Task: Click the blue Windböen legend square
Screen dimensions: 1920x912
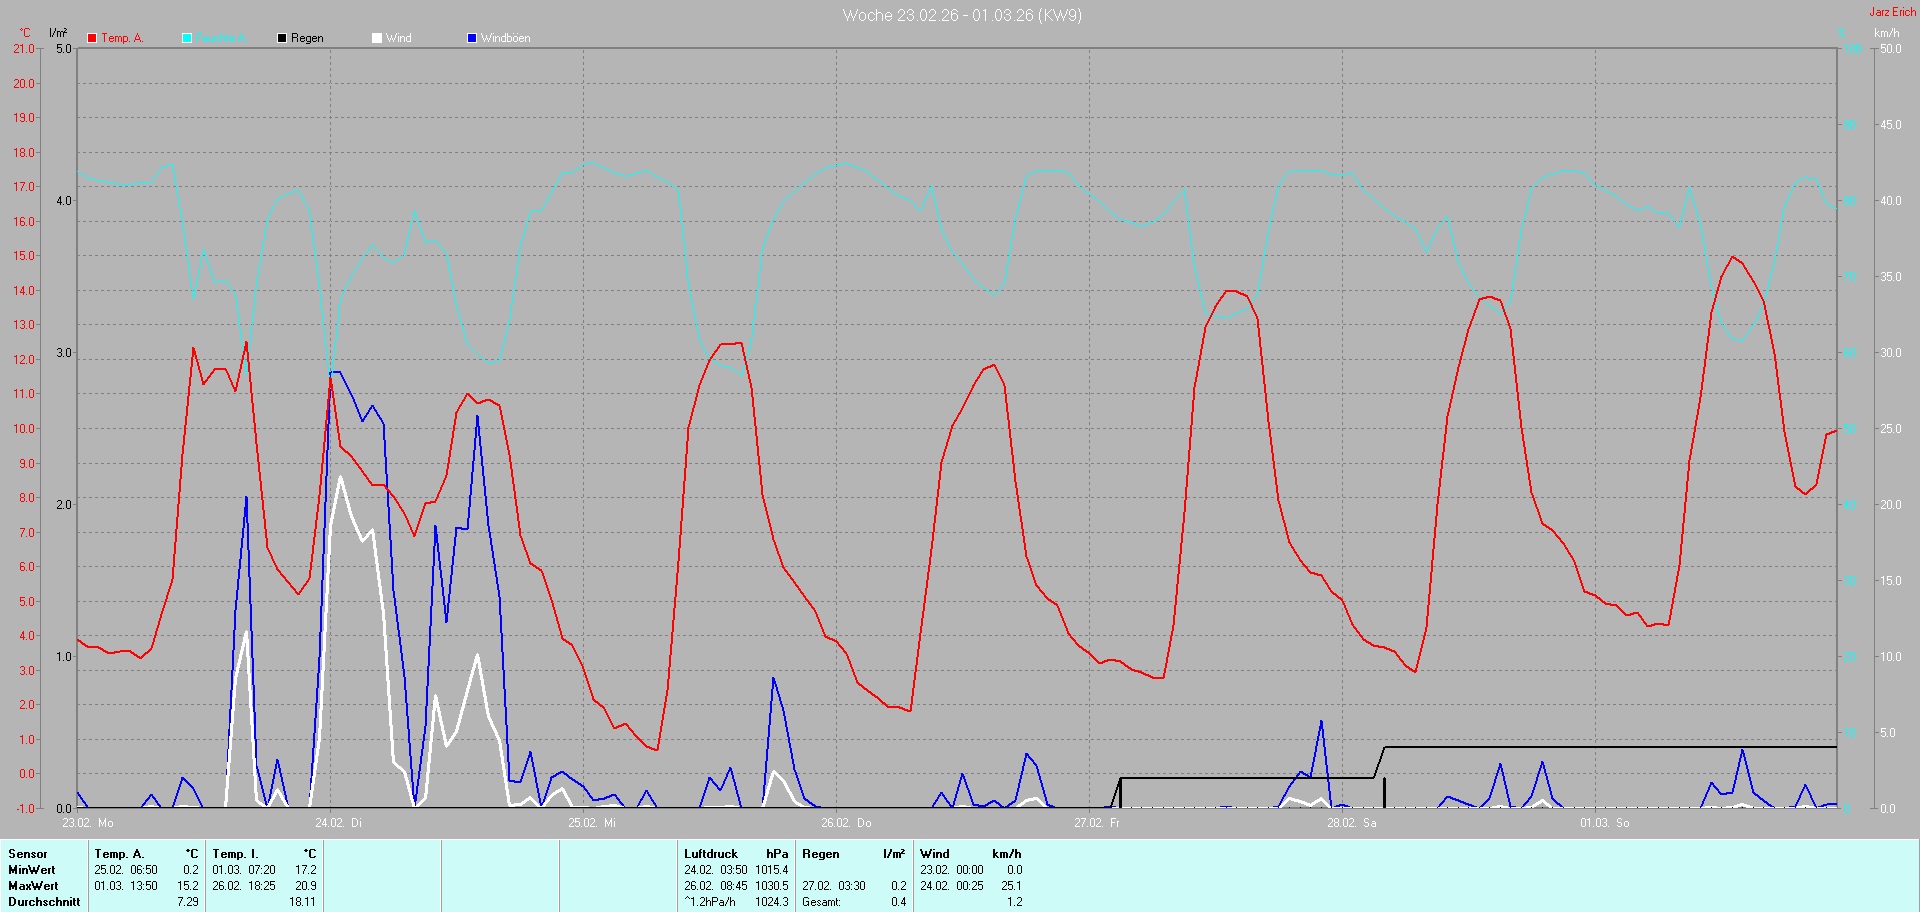Action: point(472,38)
